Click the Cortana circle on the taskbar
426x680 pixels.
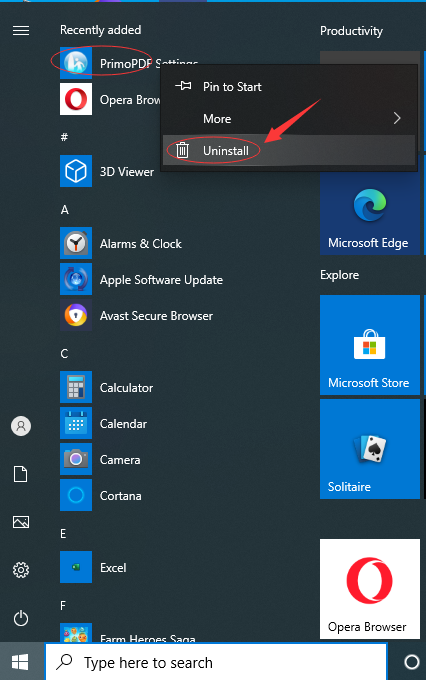tap(412, 662)
